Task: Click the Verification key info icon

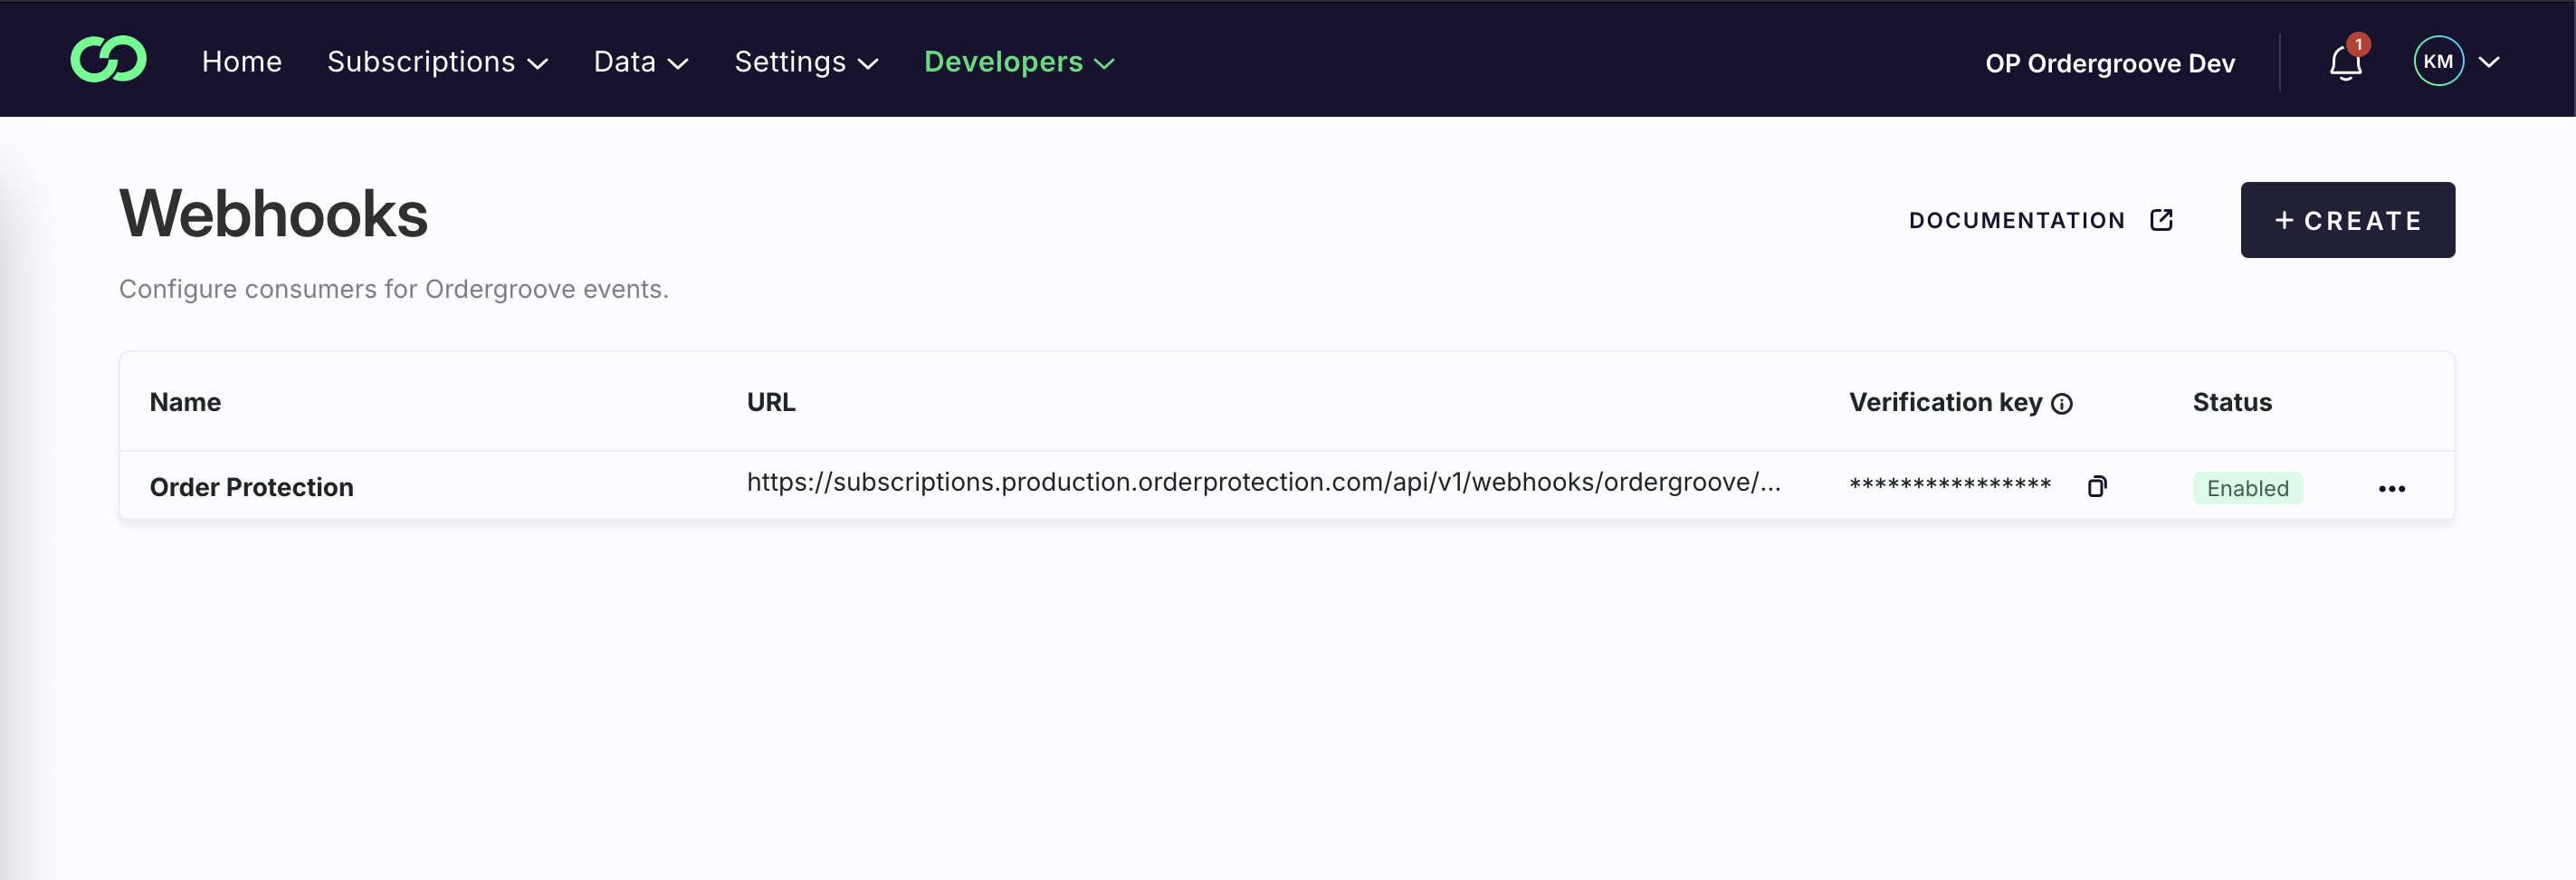Action: (x=2062, y=404)
